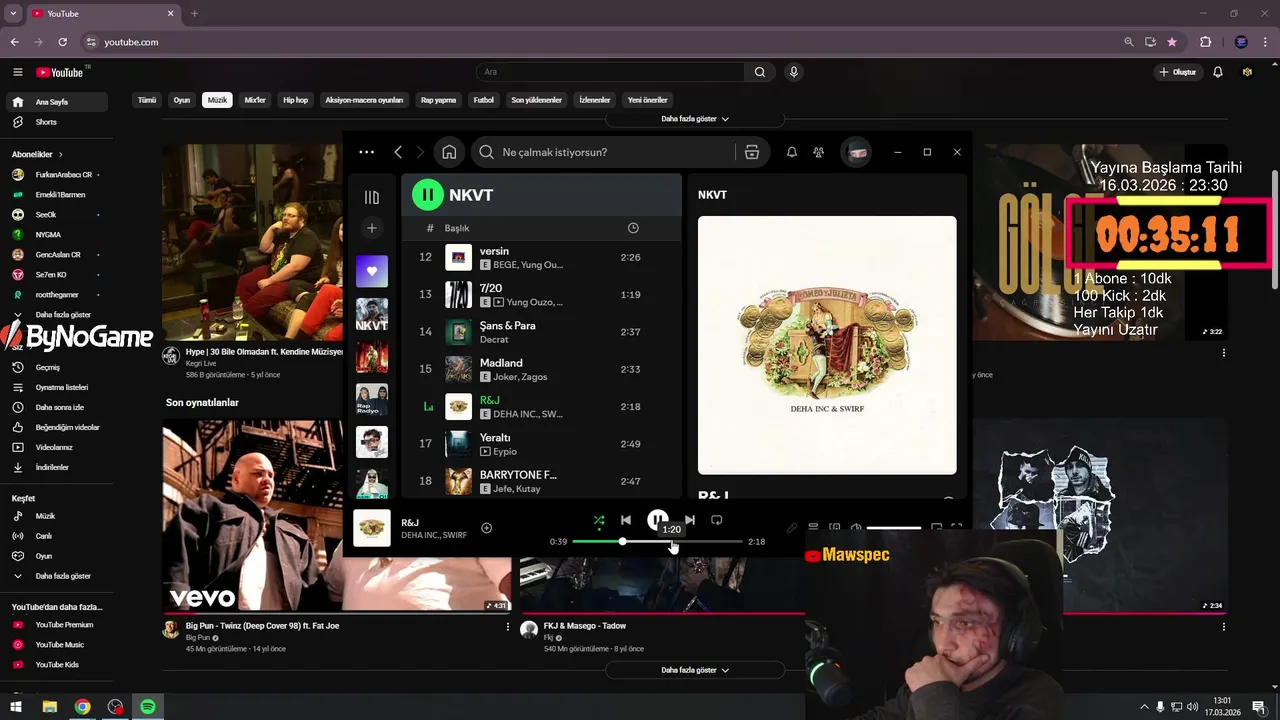This screenshot has width=1280, height=720.
Task: Open 'Beğendiğin videolar' in sidebar
Action: pos(57,427)
